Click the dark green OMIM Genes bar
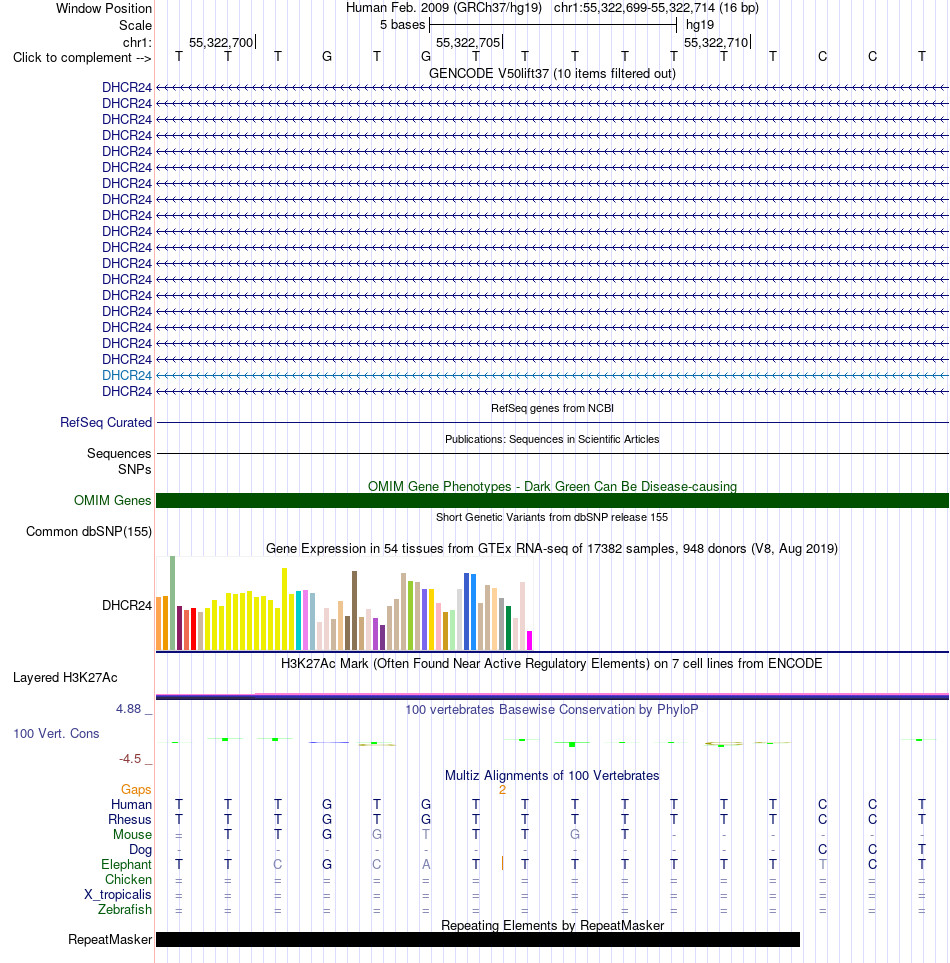Image resolution: width=950 pixels, height=963 pixels. (x=552, y=501)
